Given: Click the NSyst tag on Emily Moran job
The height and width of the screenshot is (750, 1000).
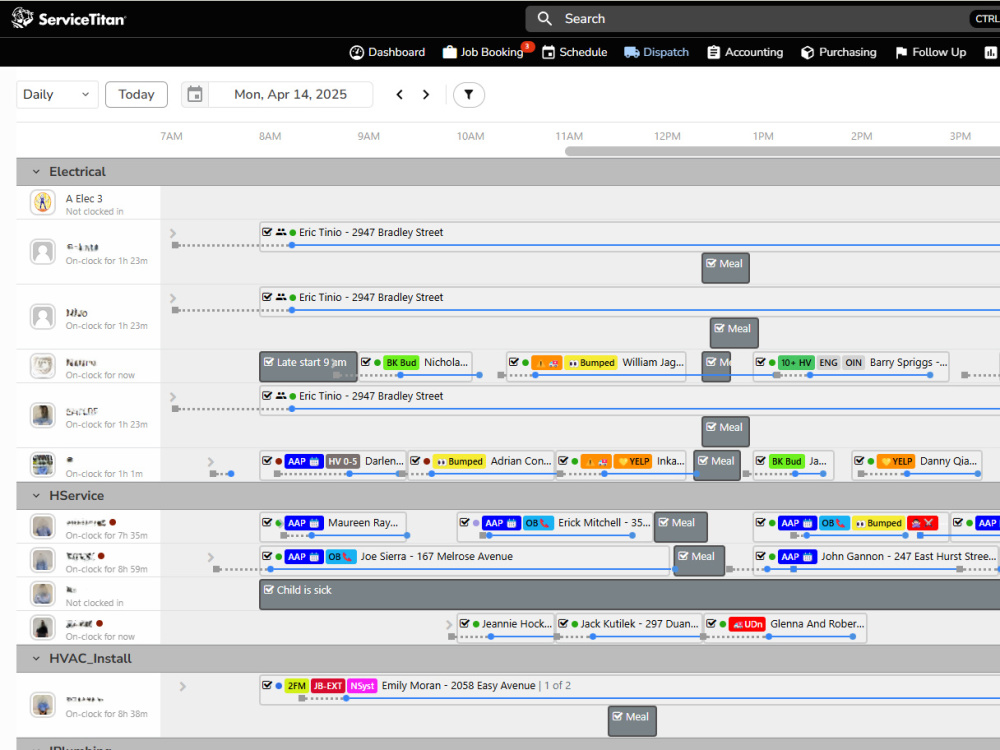Looking at the screenshot, I should 362,686.
